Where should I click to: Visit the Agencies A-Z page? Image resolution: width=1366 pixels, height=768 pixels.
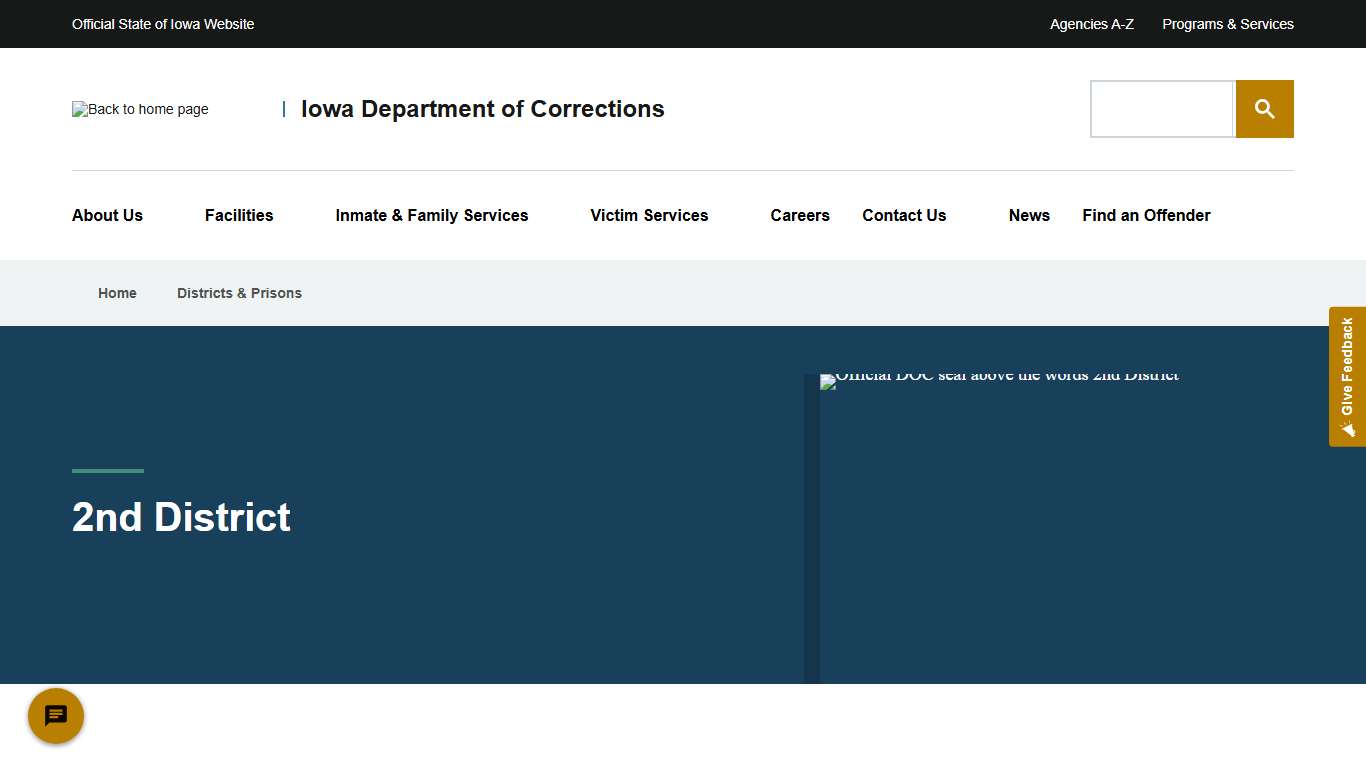(1091, 23)
